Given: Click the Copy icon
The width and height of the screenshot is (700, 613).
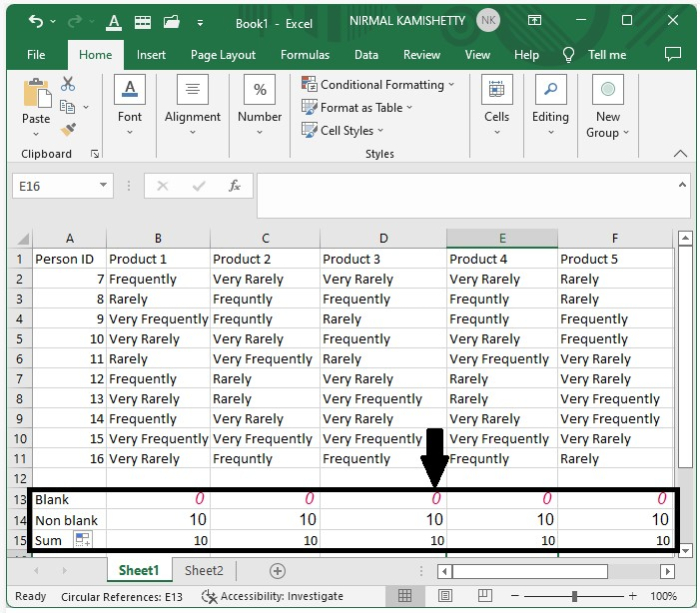Looking at the screenshot, I should (x=67, y=107).
